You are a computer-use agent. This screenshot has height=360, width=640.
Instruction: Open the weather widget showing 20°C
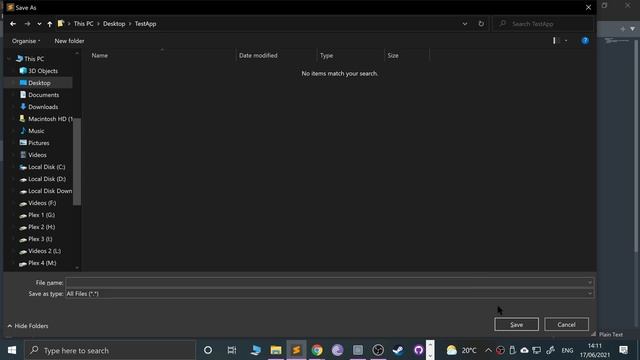click(x=461, y=350)
